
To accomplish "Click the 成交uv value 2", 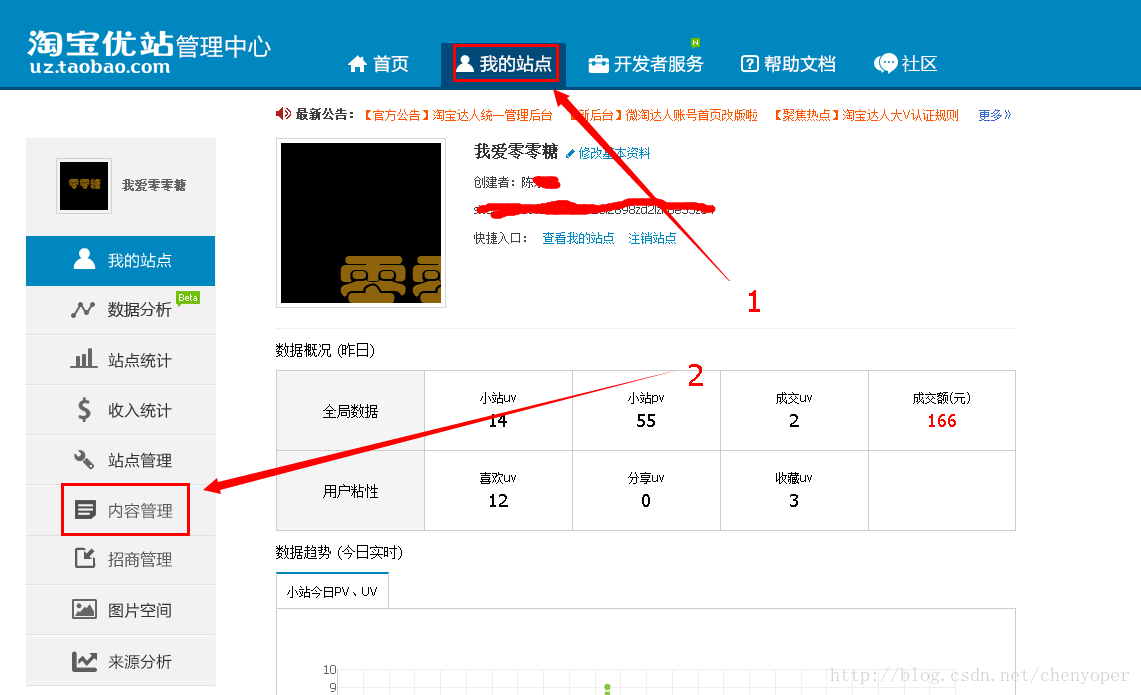I will [794, 421].
